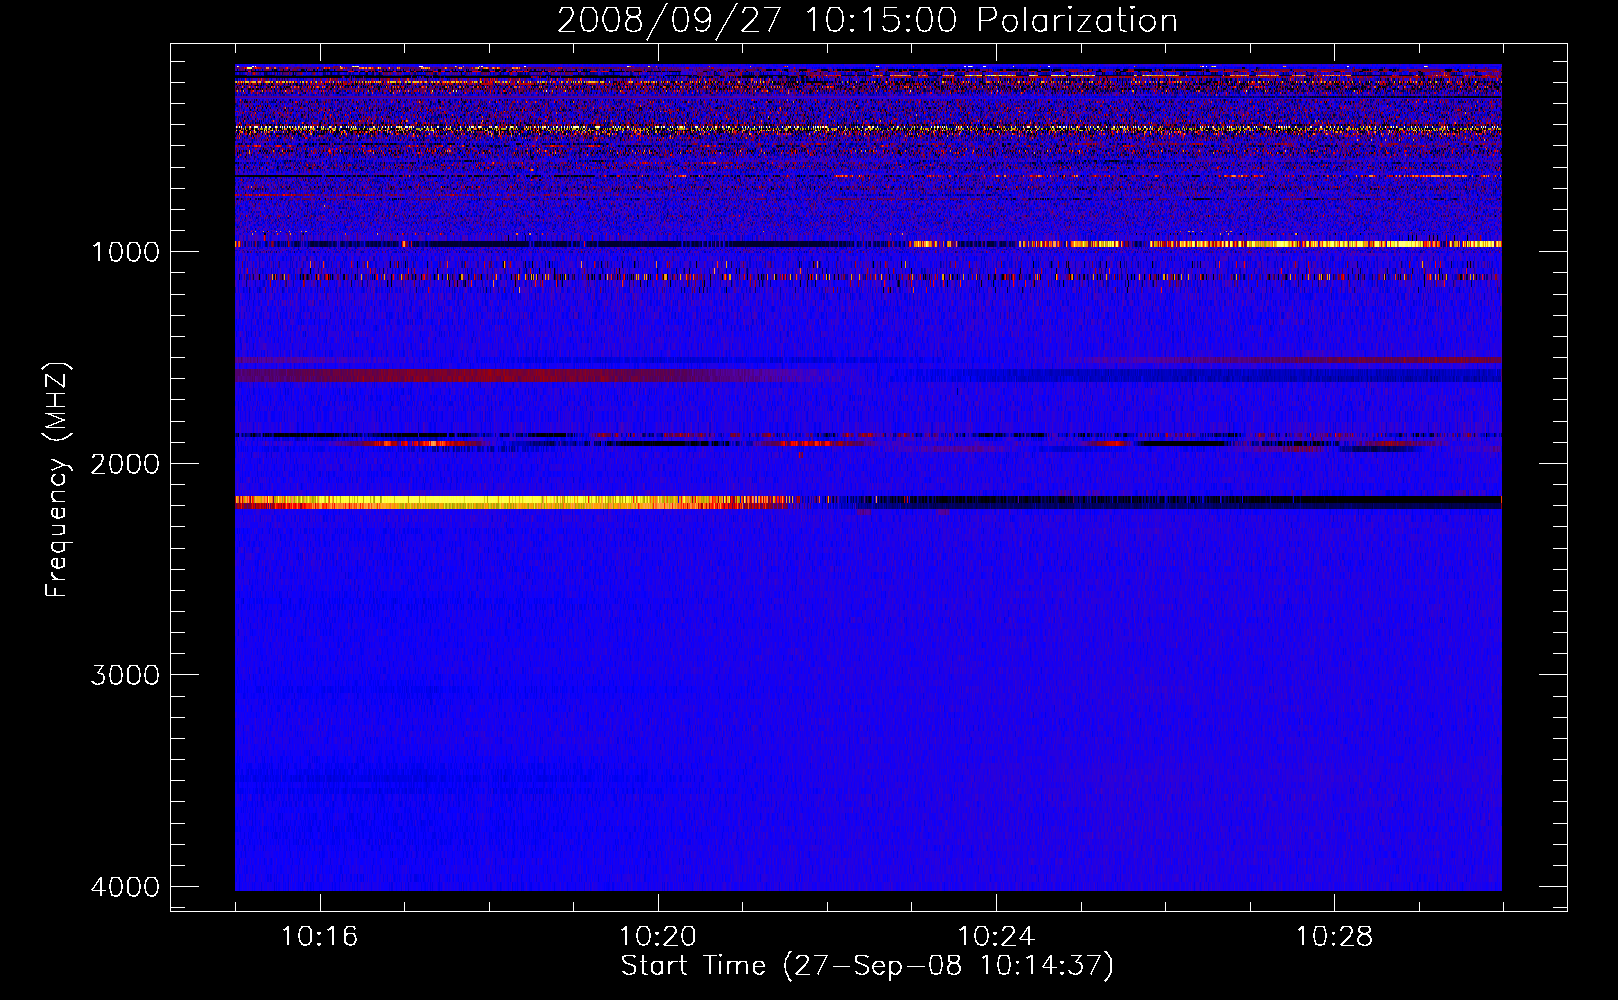This screenshot has height=1000, width=1618.
Task: Click the 'Start Time (27-Sep-08 10:14:37)' label
Action: click(867, 966)
